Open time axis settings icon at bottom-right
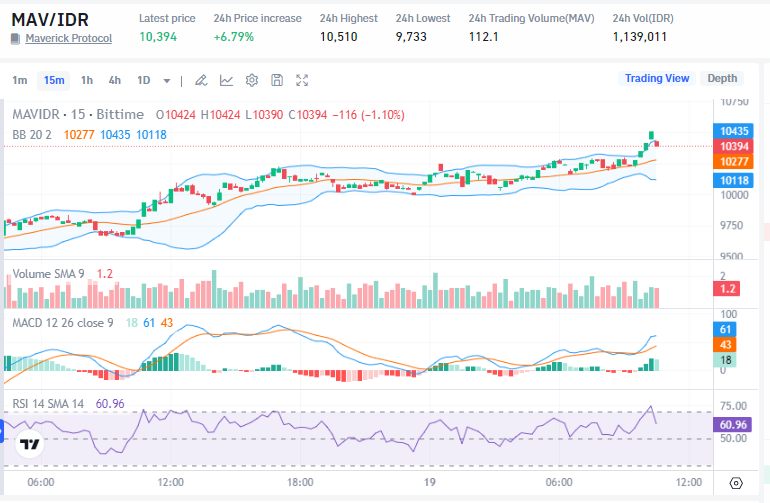The width and height of the screenshot is (770, 503). (x=736, y=482)
